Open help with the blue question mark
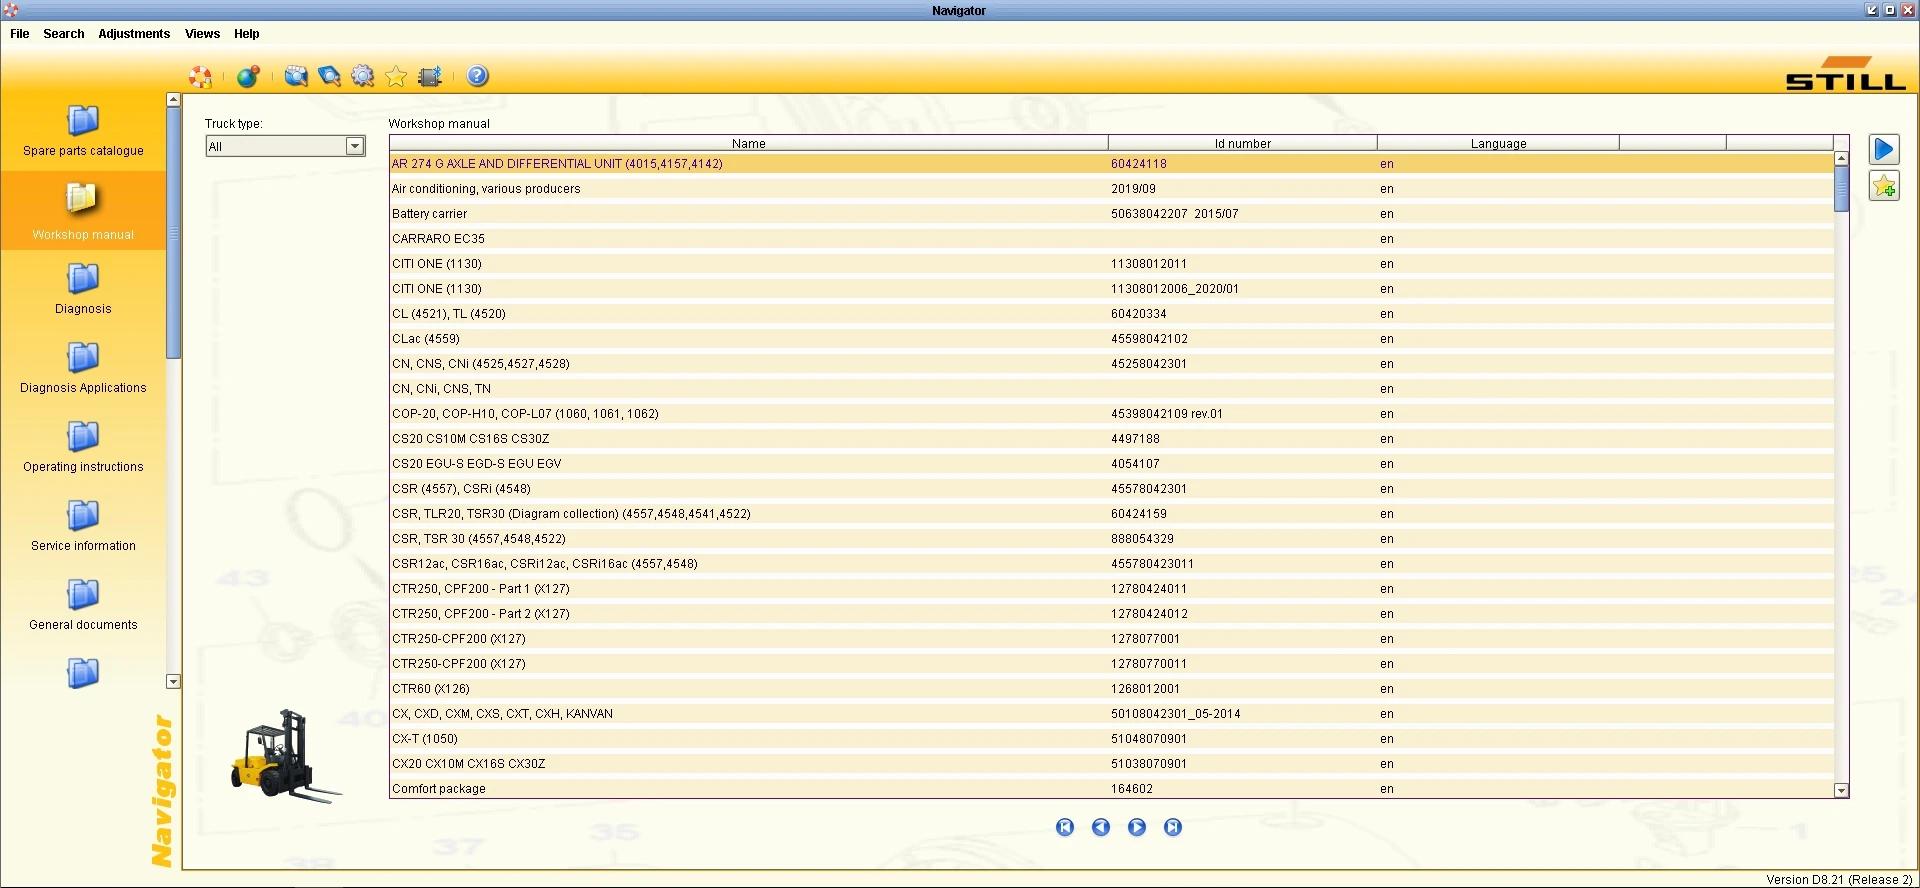 478,77
